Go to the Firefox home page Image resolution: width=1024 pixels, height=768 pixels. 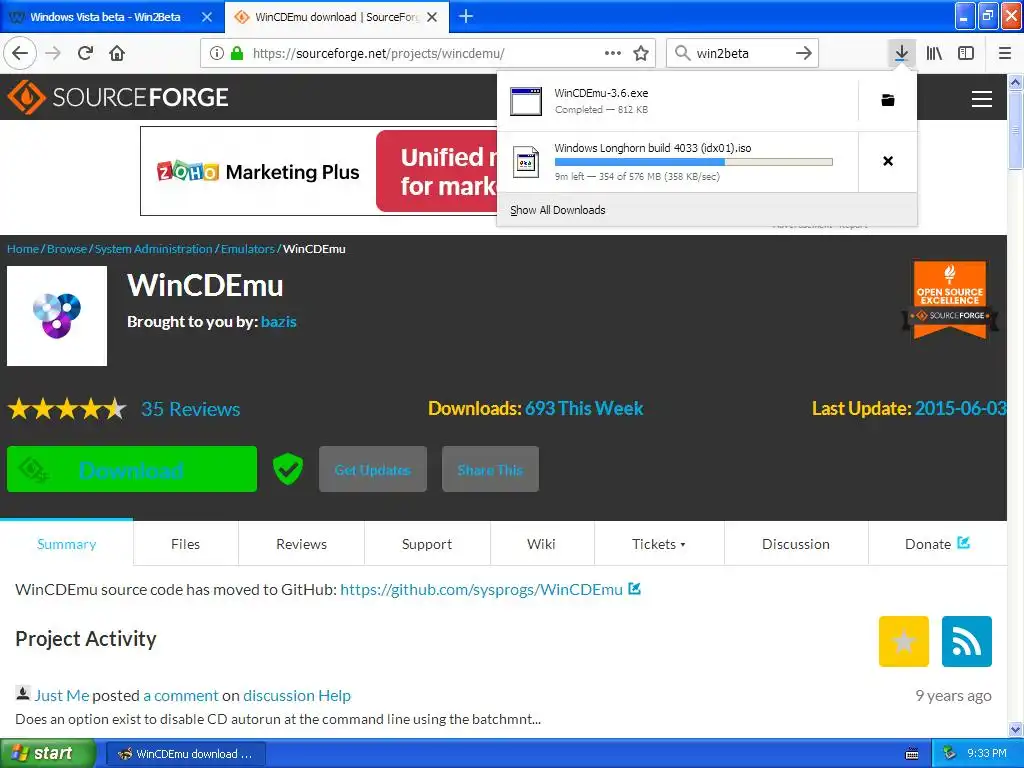pos(117,53)
